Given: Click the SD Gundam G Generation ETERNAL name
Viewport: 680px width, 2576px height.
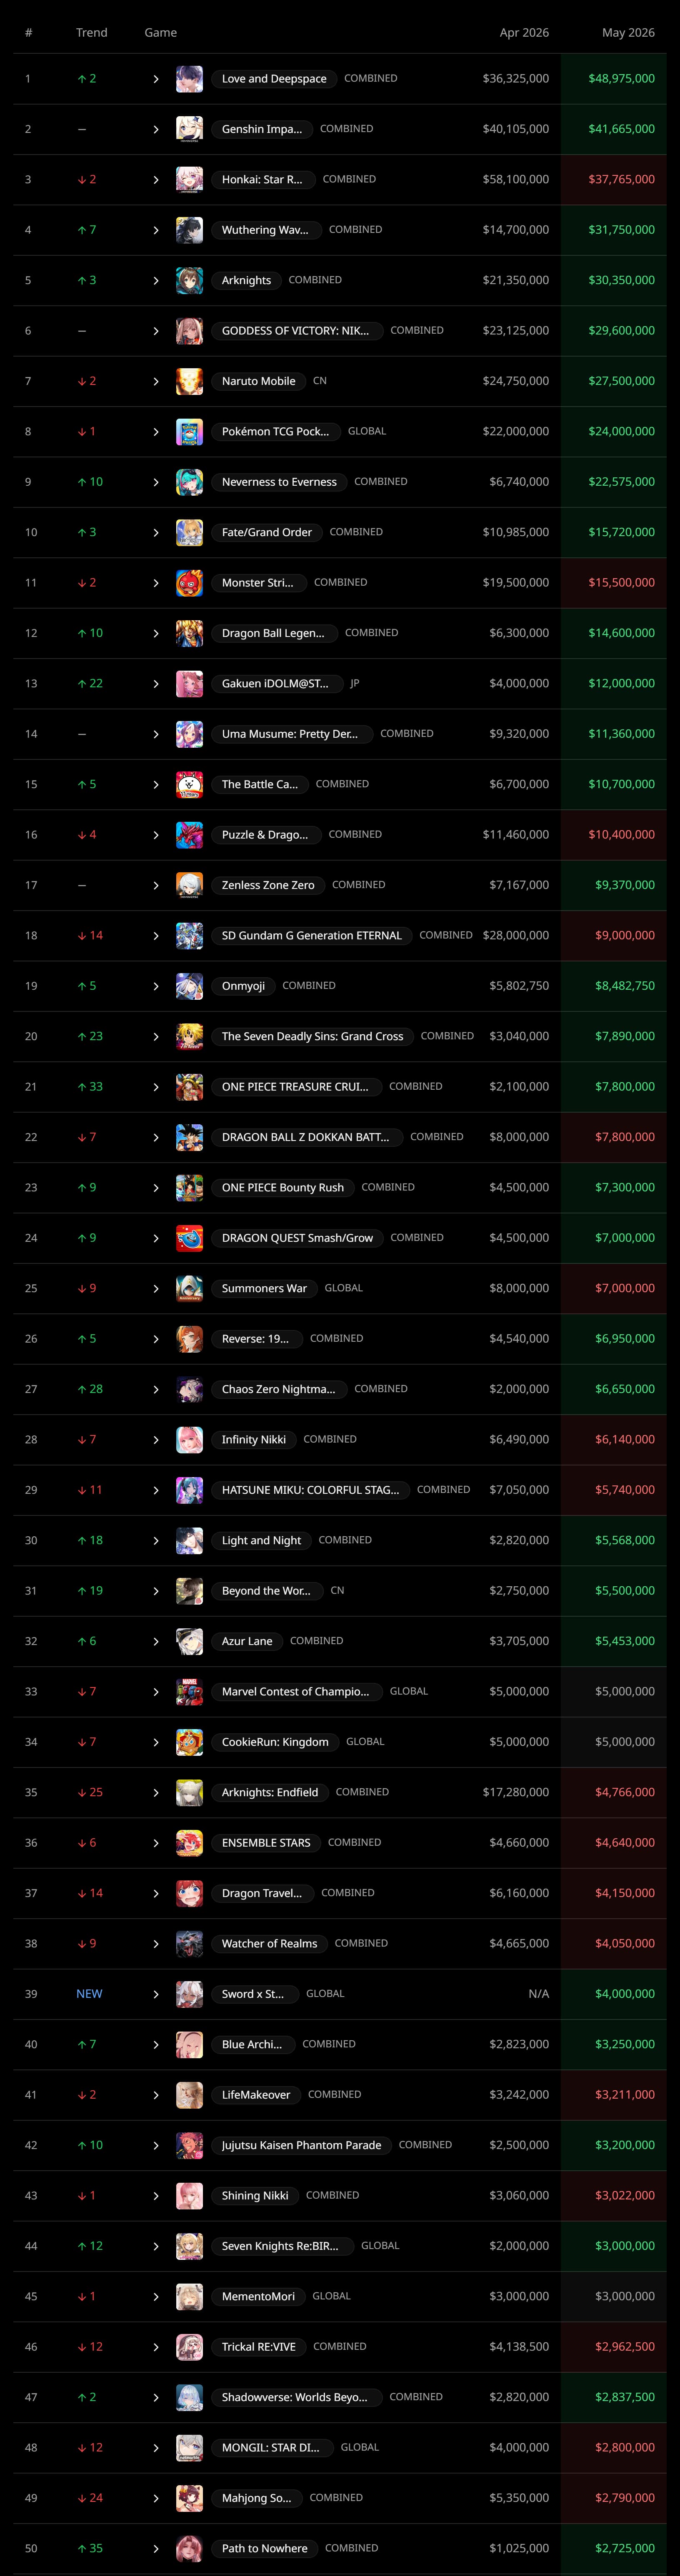Looking at the screenshot, I should pos(311,936).
